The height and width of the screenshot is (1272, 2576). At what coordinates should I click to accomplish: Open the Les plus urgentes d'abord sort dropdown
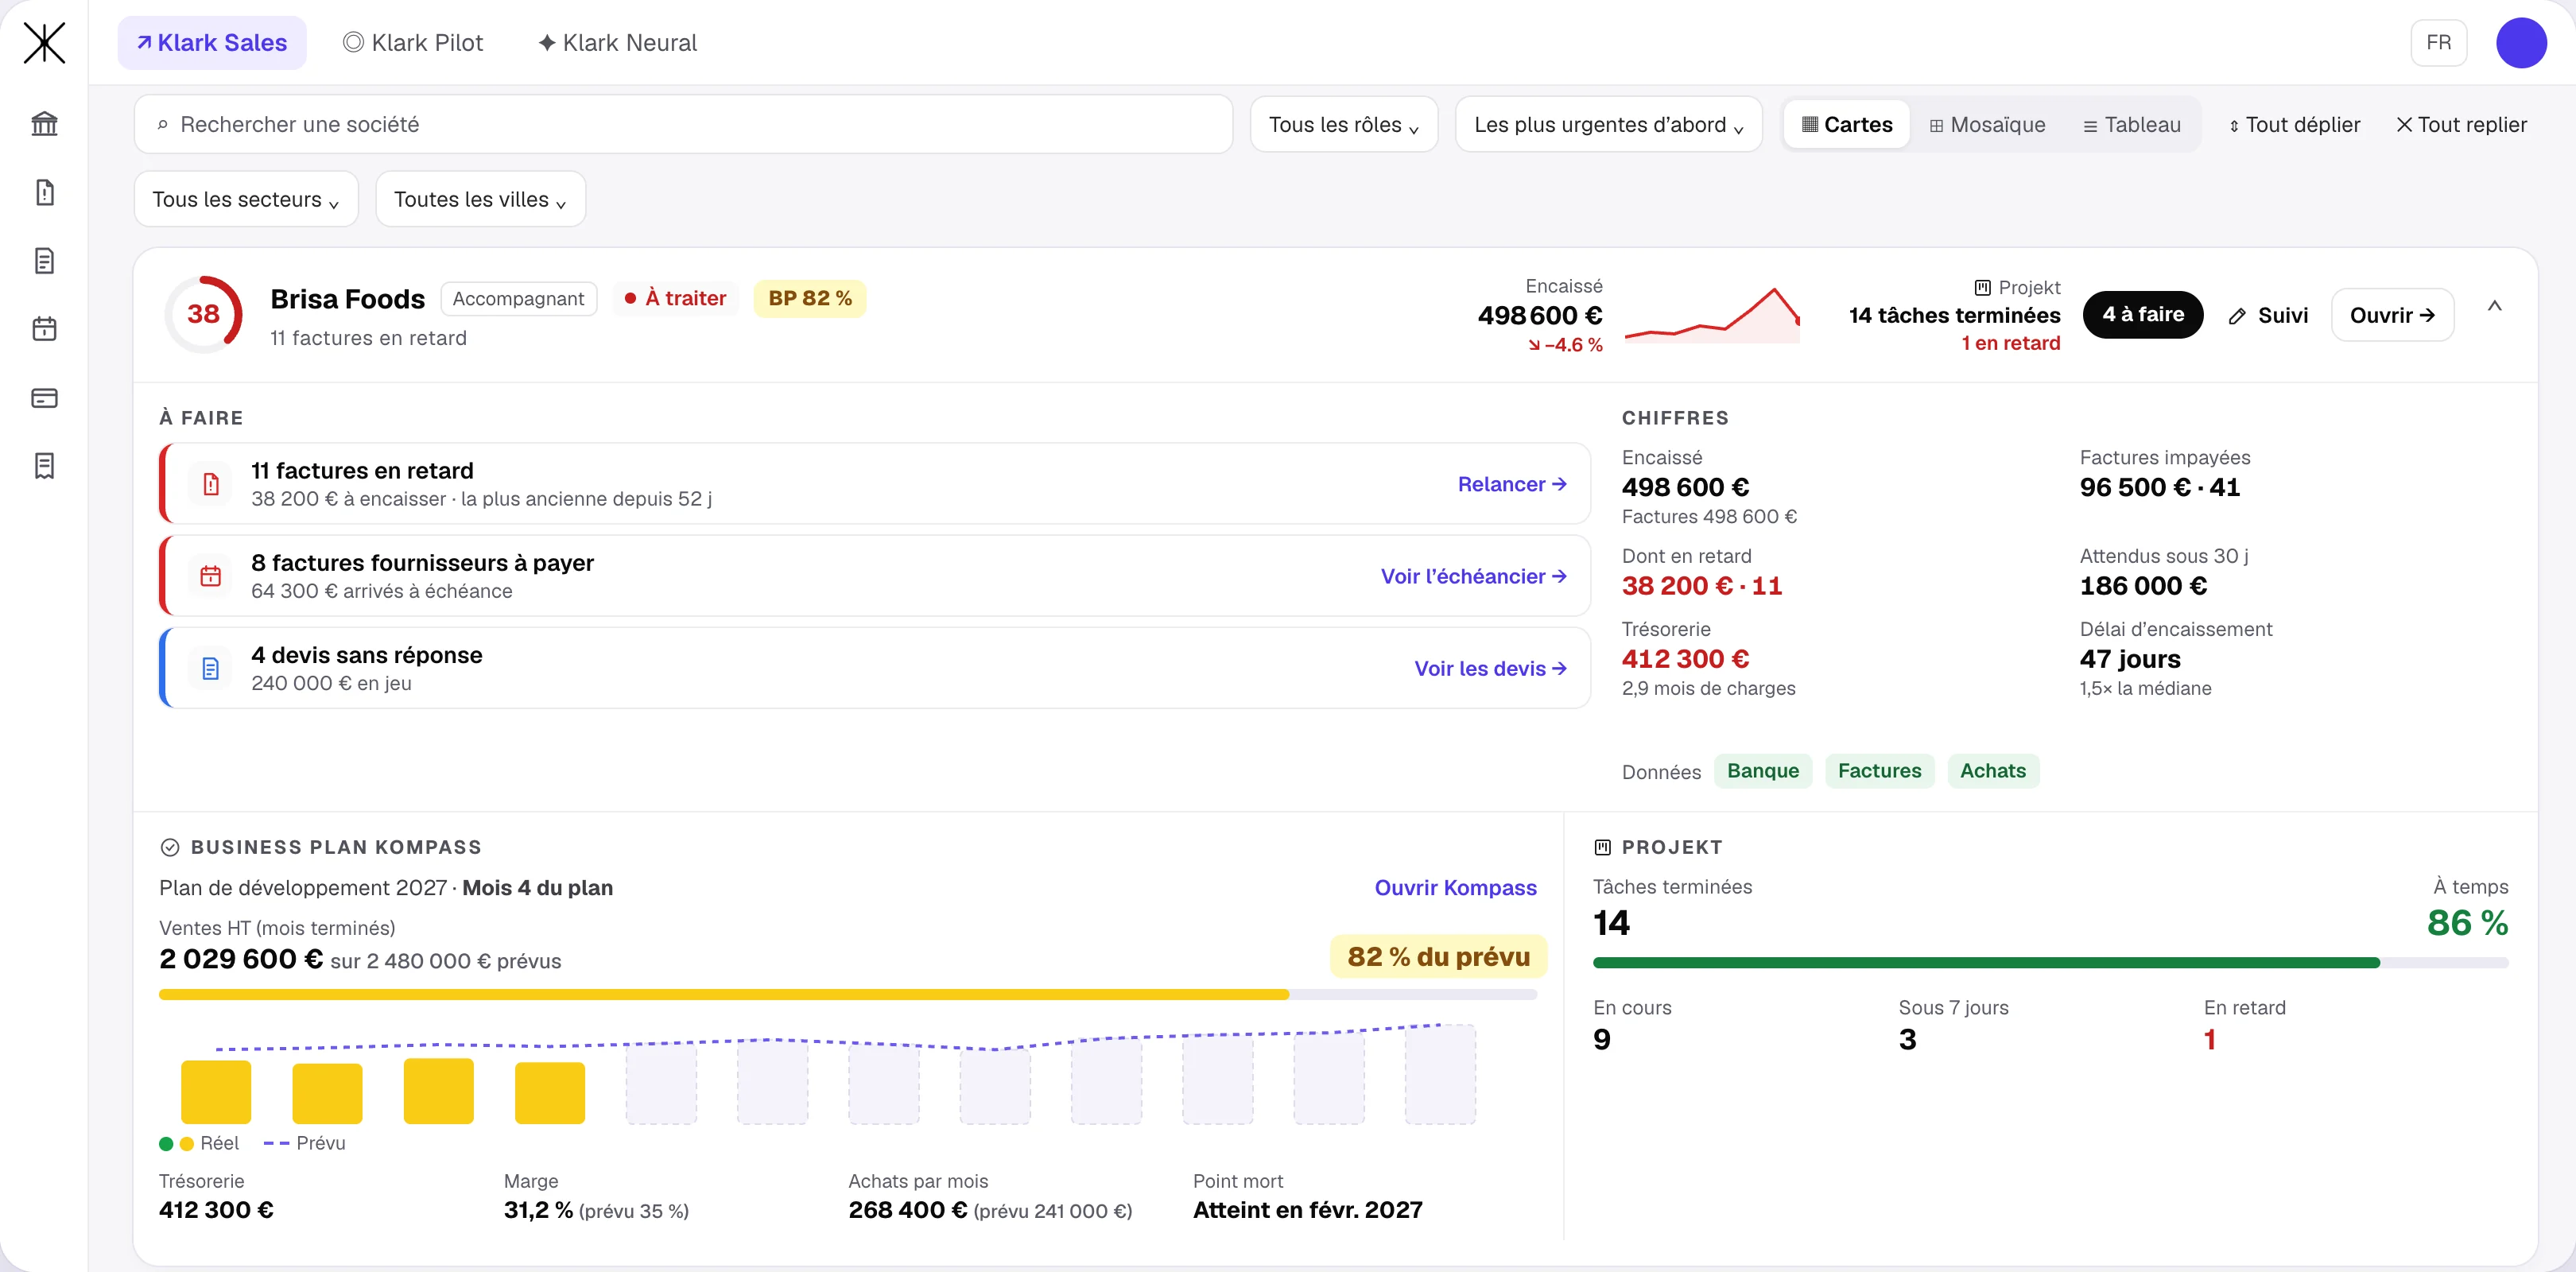click(1608, 125)
